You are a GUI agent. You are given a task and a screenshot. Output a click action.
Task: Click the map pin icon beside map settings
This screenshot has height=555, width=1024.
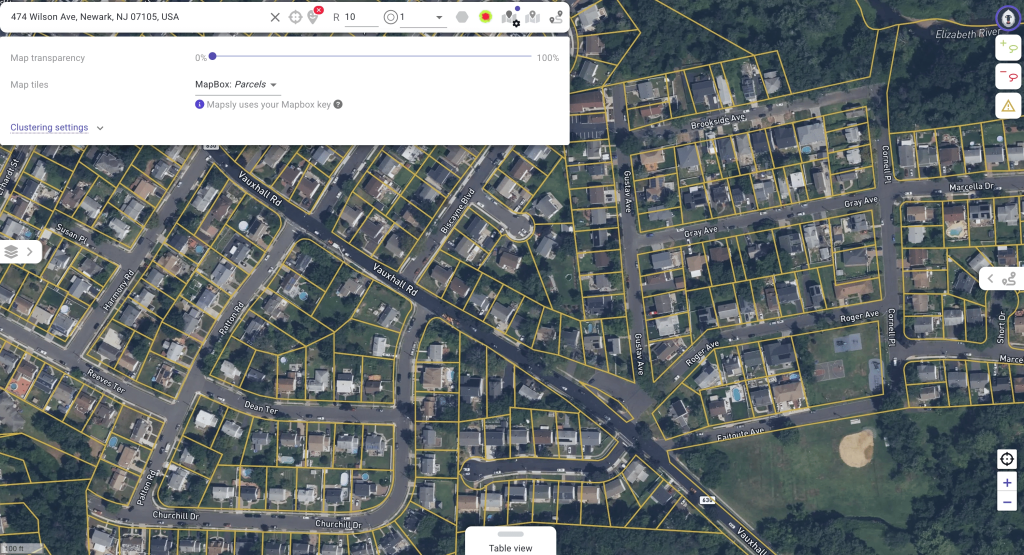(x=533, y=17)
